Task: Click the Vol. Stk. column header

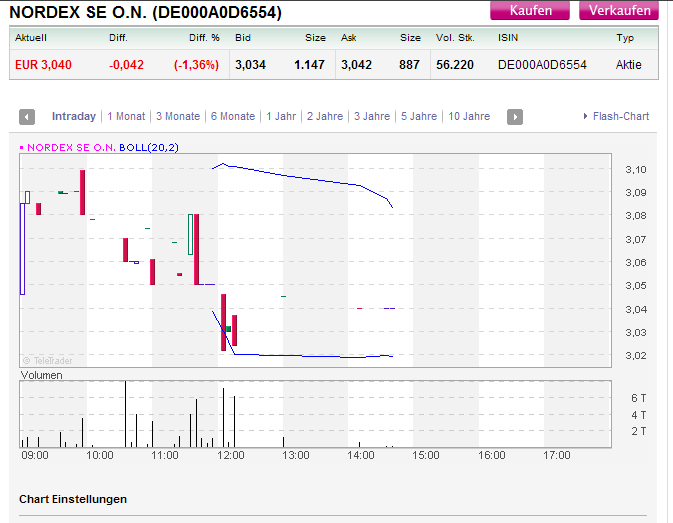Action: [455, 38]
